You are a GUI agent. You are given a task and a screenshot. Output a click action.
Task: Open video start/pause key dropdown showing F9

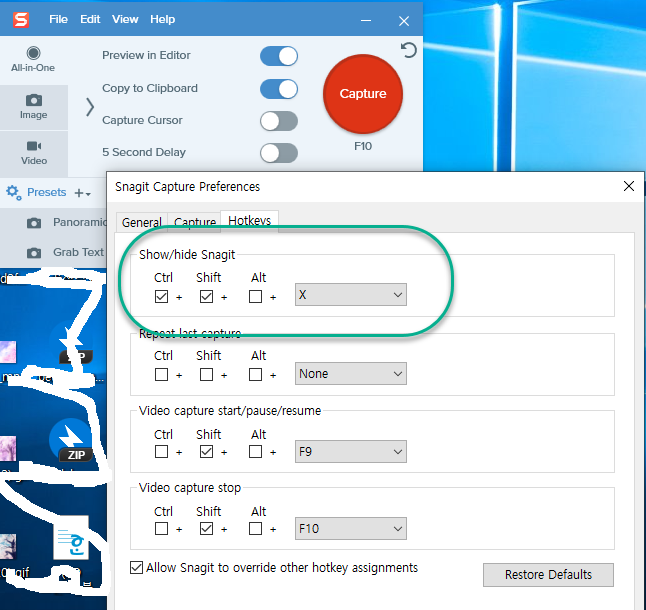351,451
